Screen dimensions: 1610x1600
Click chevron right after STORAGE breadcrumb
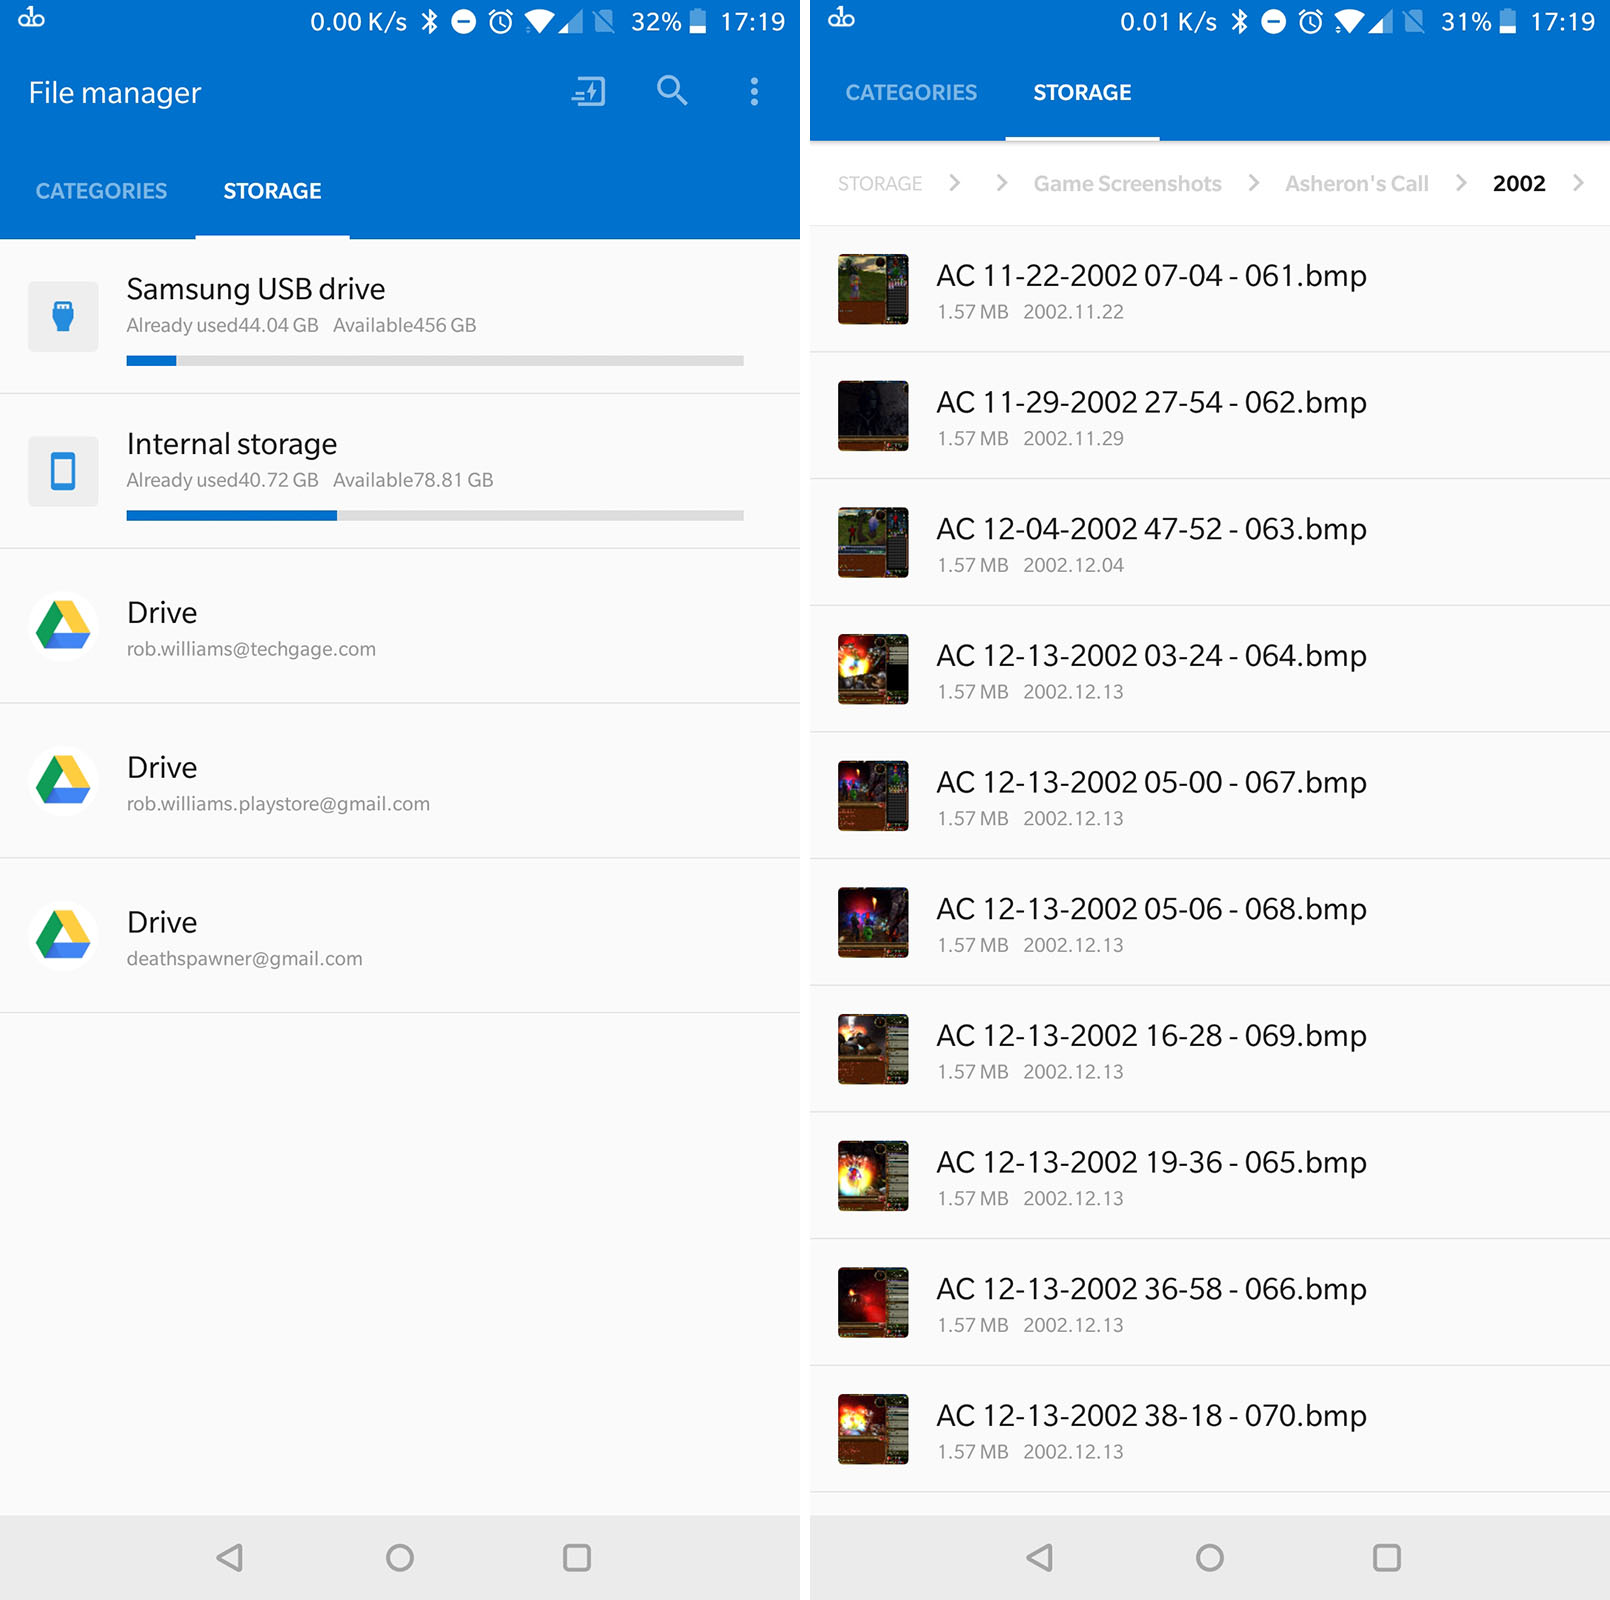tap(954, 183)
